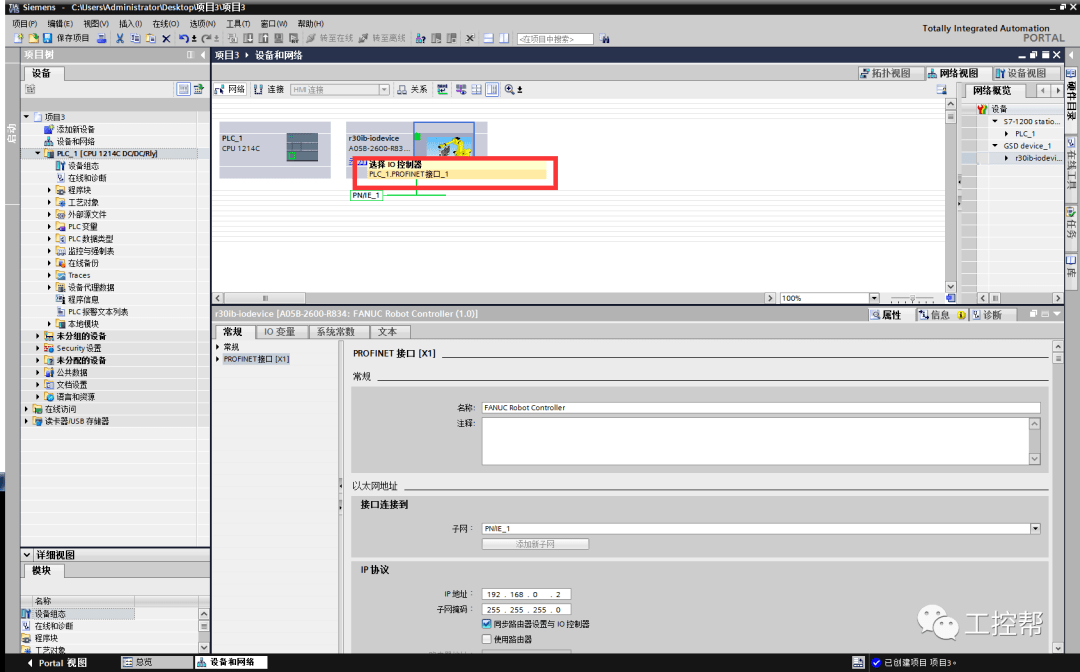
Task: Click in the 注释 comment text area
Action: [756, 441]
